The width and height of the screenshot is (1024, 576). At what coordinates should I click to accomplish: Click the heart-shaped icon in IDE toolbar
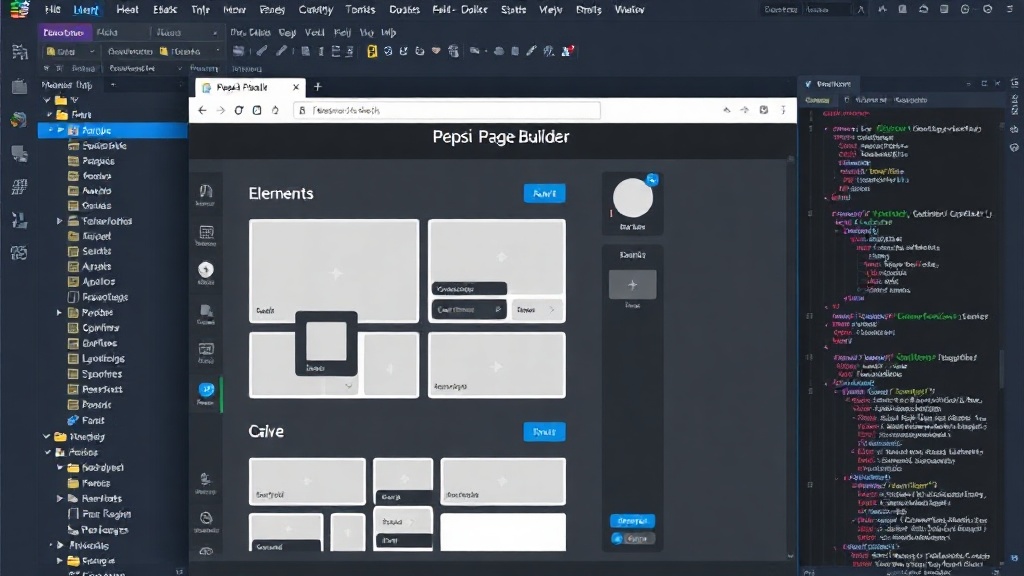tap(436, 51)
